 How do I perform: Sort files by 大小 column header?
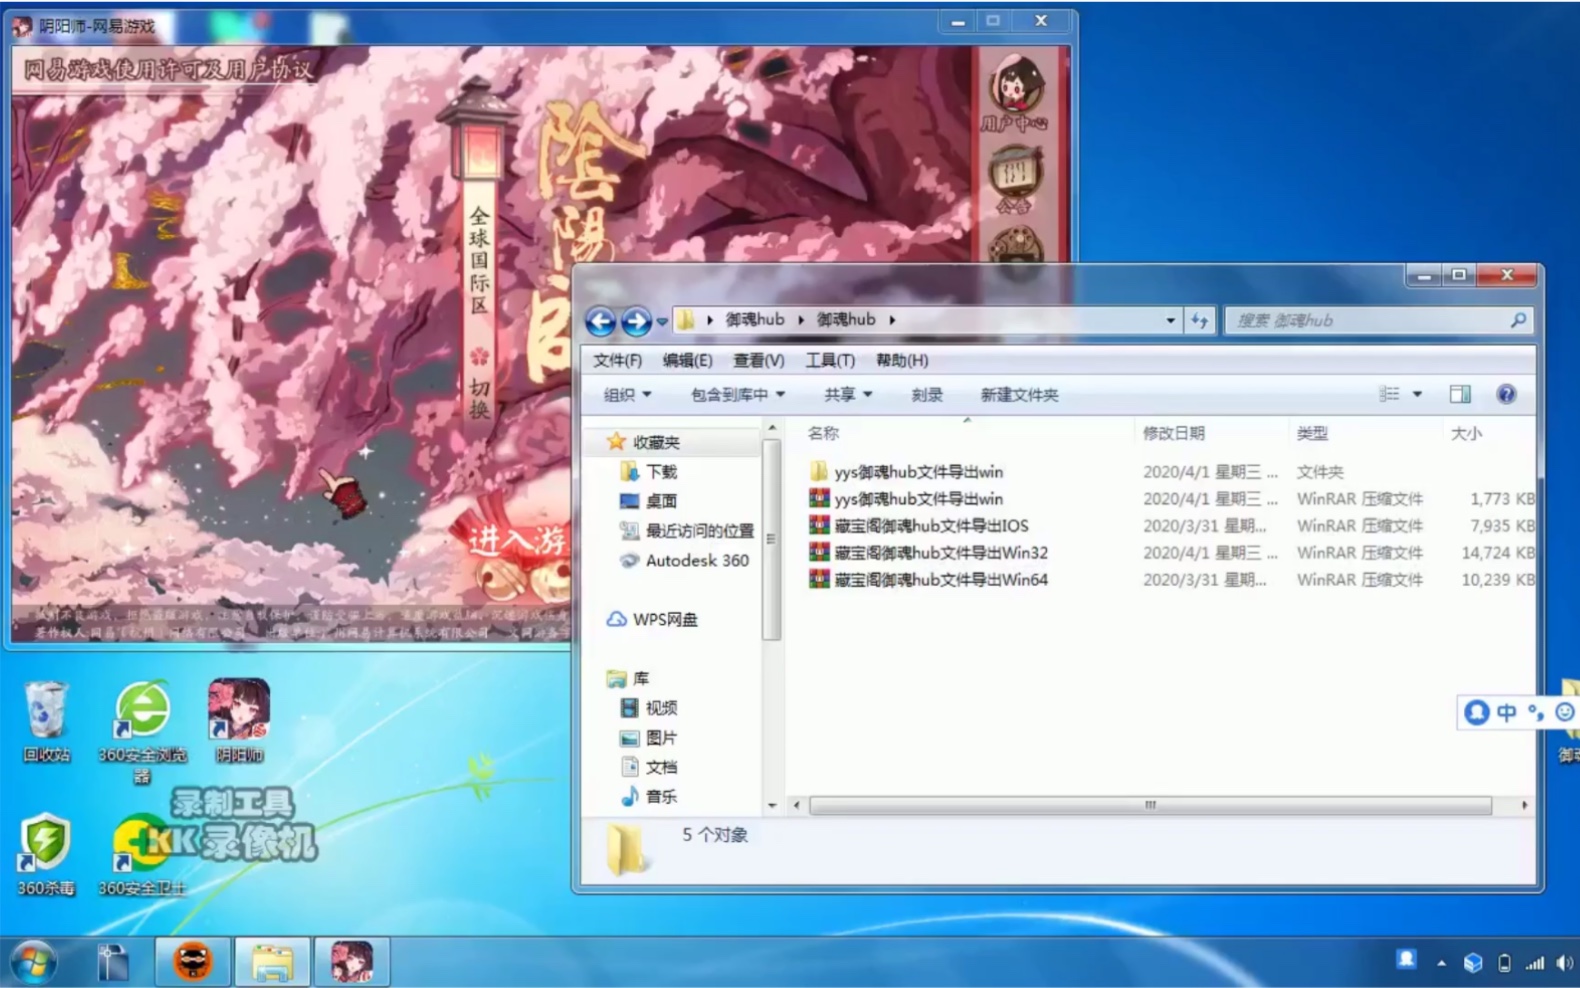coord(1466,433)
